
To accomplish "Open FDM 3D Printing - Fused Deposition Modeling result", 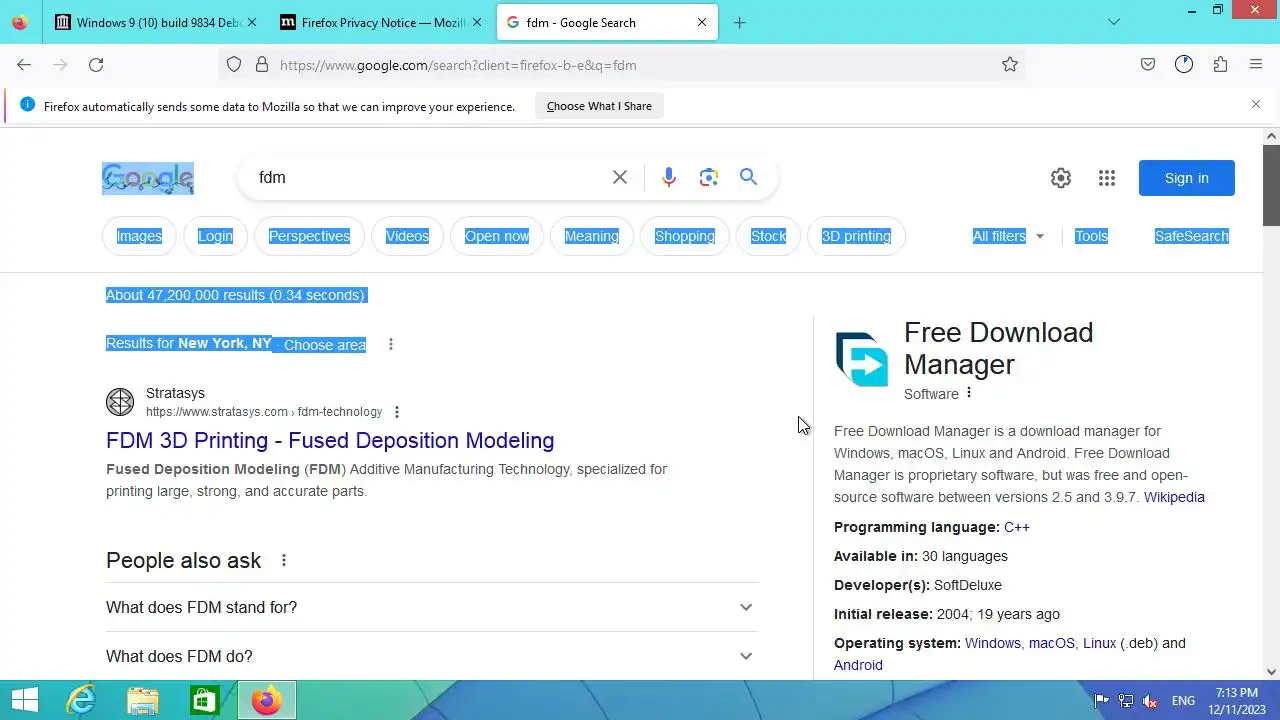I will click(x=330, y=440).
